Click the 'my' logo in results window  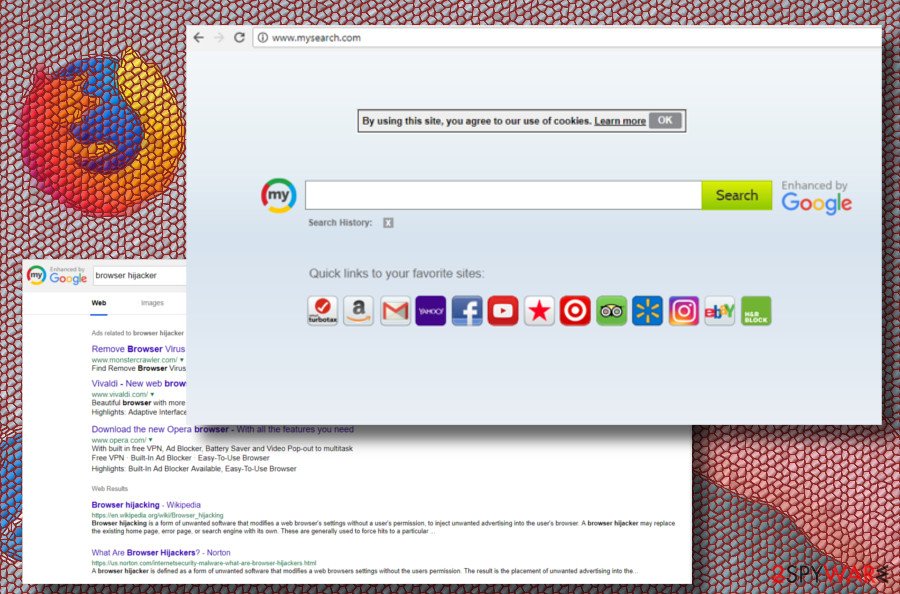click(x=36, y=275)
